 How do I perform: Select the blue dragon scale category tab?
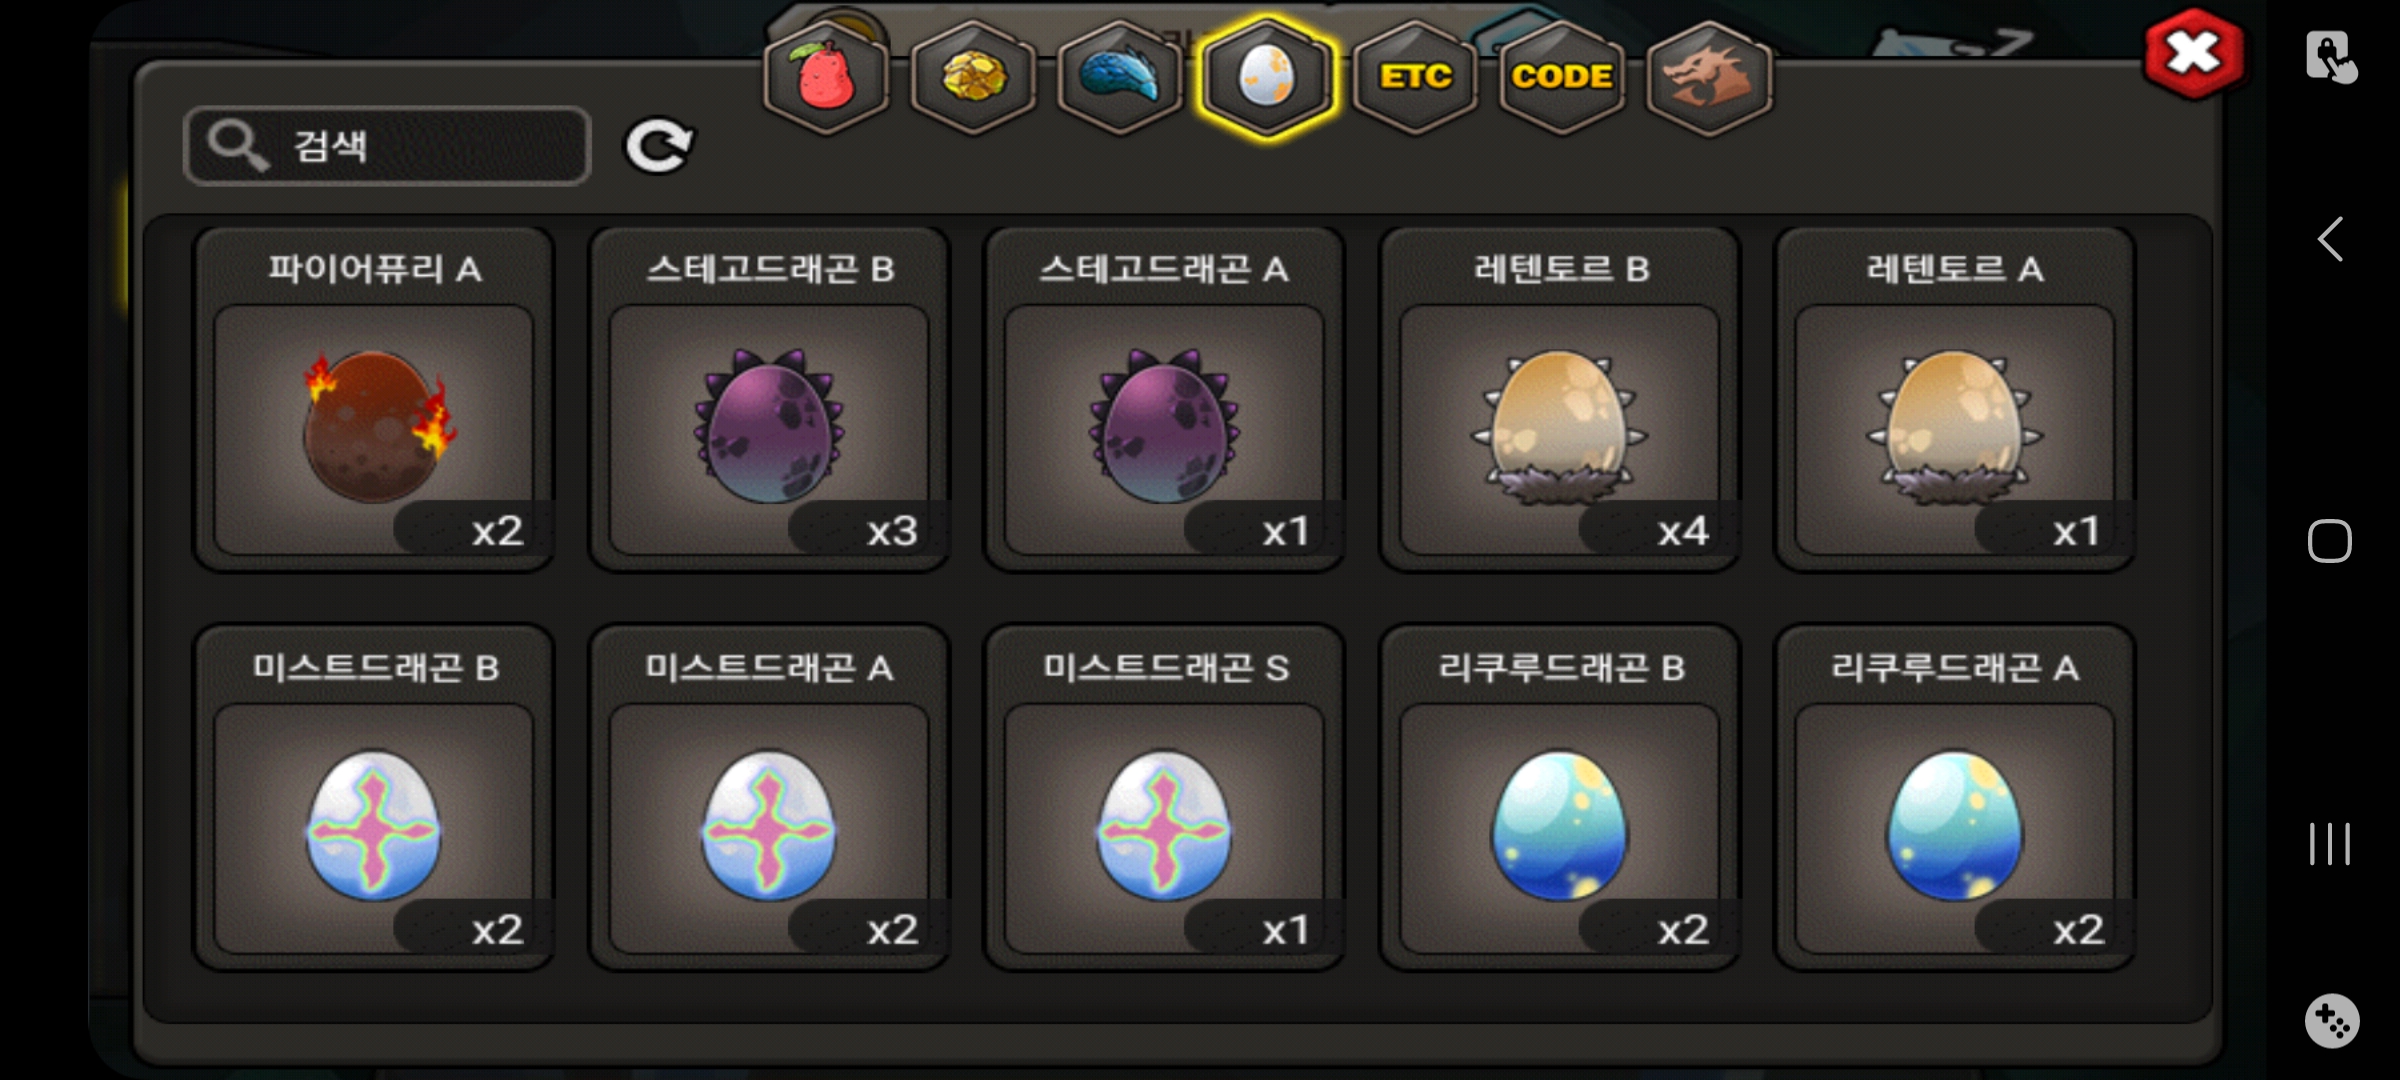coord(1120,77)
